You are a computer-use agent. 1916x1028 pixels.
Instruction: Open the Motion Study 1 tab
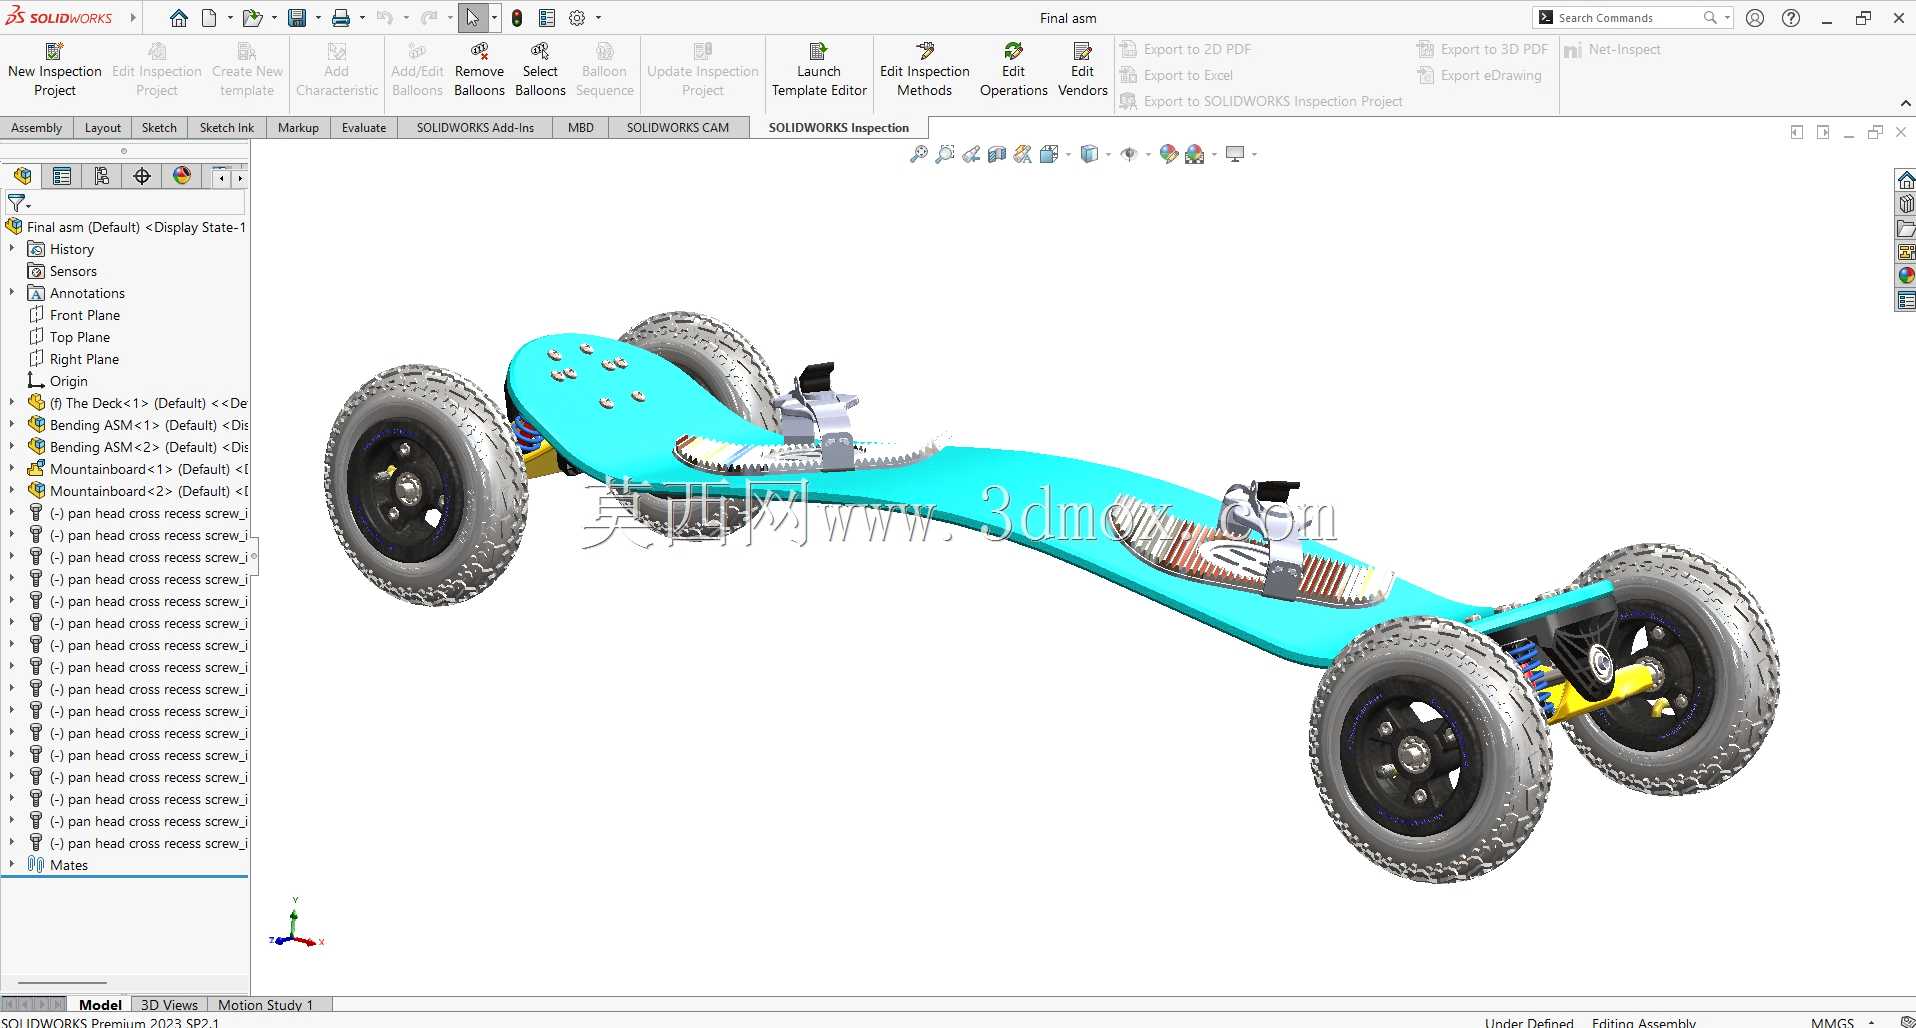click(x=265, y=1005)
